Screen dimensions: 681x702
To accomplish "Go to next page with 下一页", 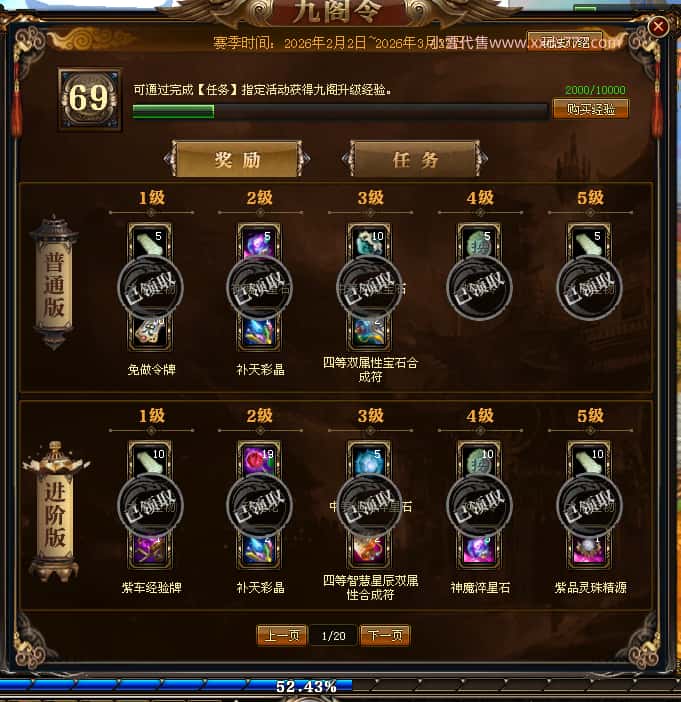I will pos(385,635).
